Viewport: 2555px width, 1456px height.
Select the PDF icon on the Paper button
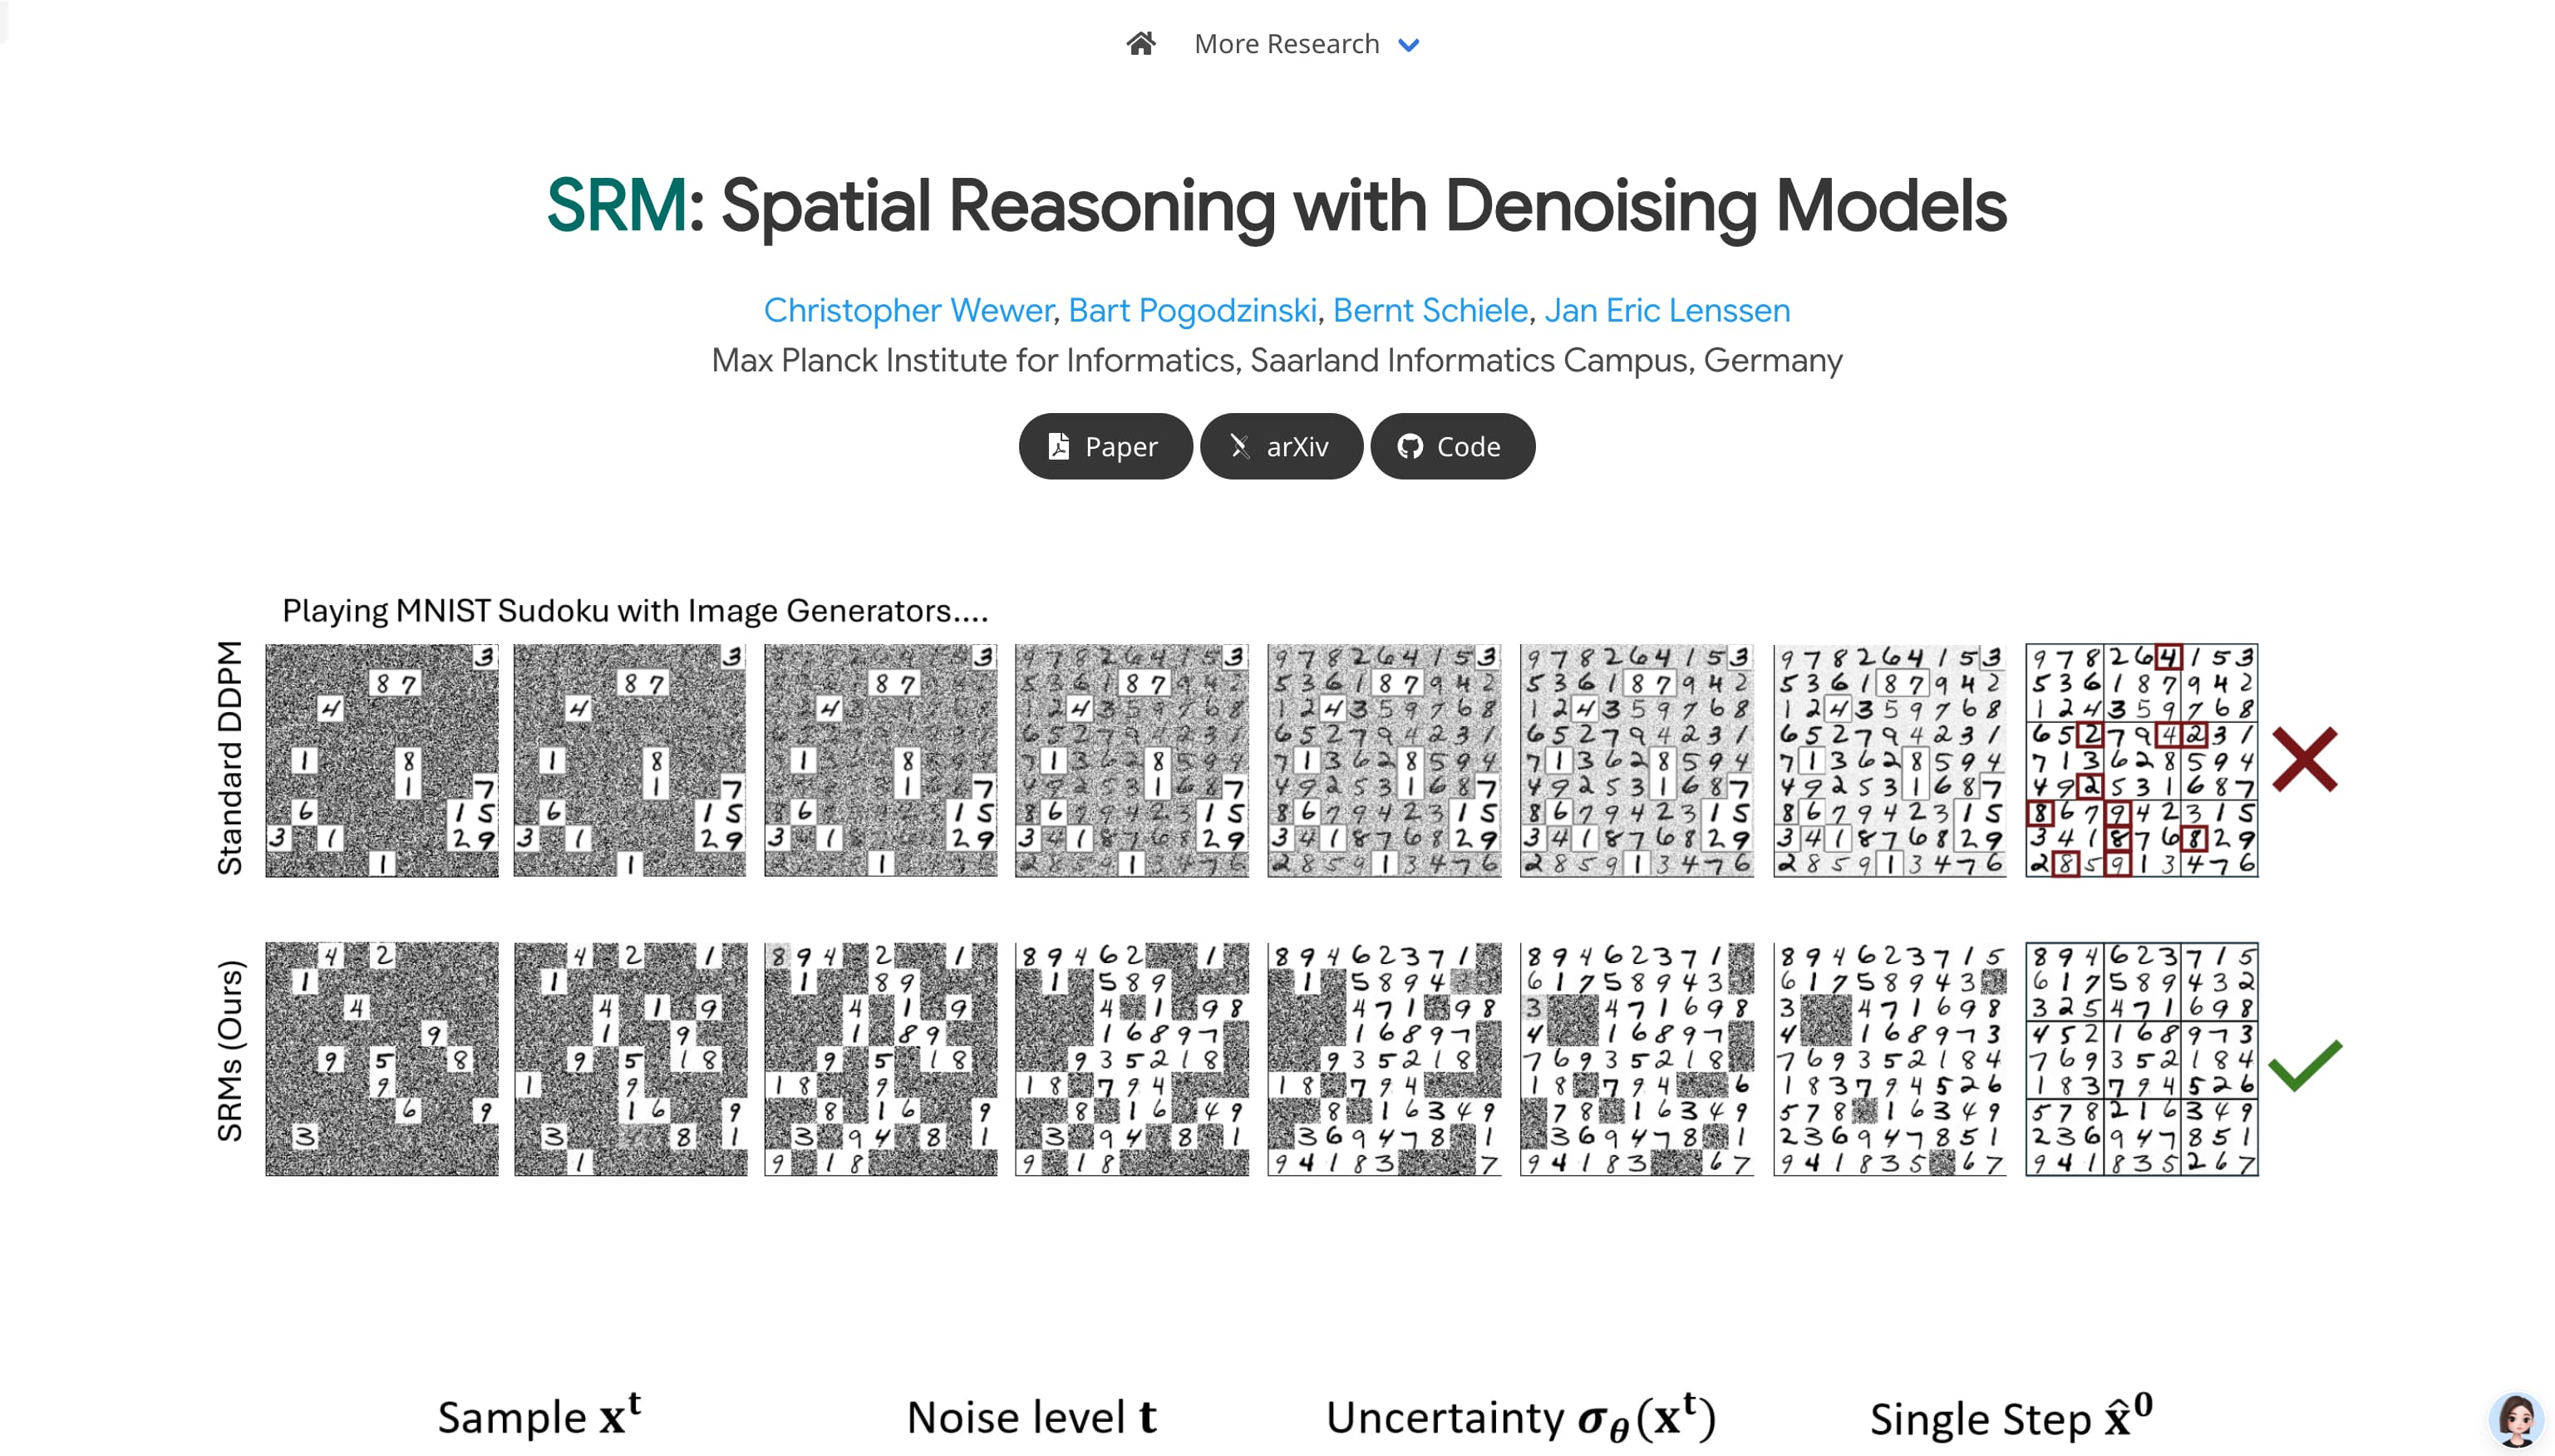click(1060, 446)
